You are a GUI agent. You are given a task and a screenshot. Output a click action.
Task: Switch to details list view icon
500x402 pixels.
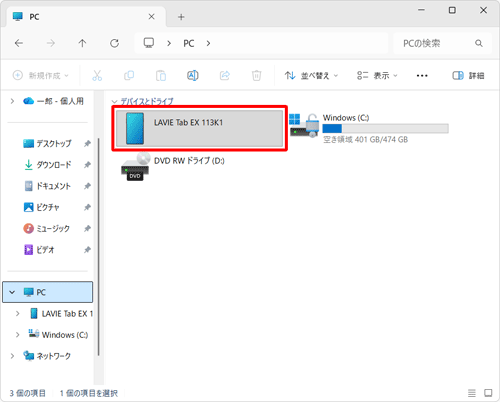472,393
